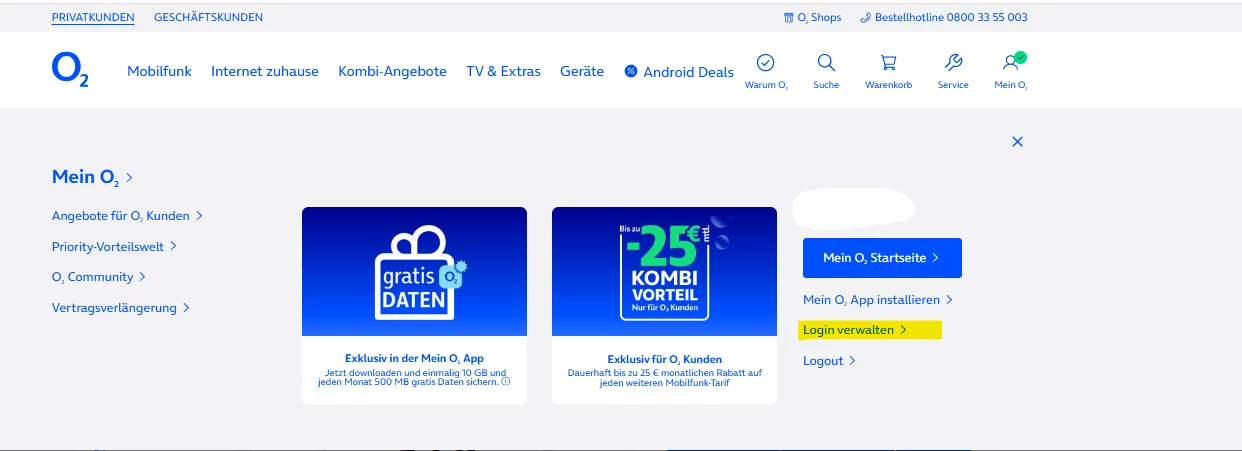Click 'Exklusiv für O2 Kunden' text
The height and width of the screenshot is (451, 1242).
tap(664, 359)
